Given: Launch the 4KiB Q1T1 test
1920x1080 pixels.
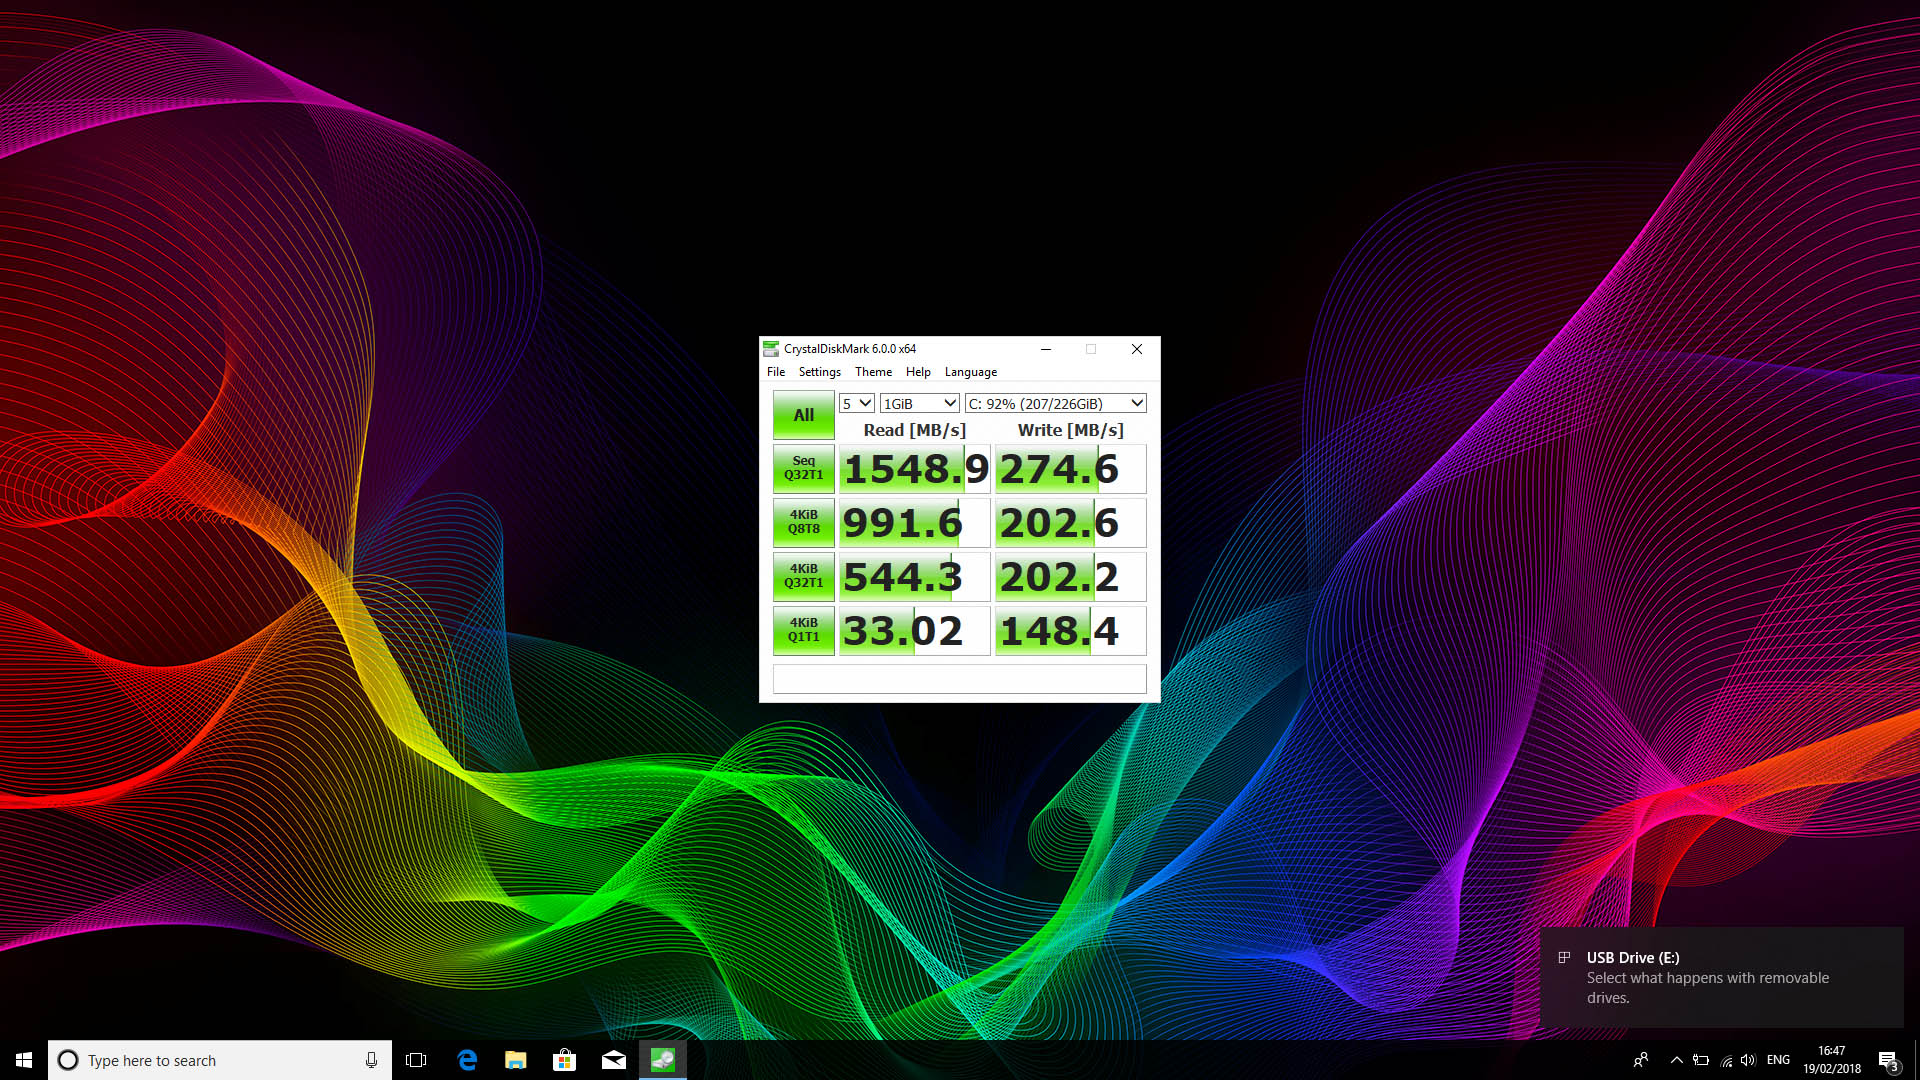Looking at the screenshot, I should [x=803, y=631].
